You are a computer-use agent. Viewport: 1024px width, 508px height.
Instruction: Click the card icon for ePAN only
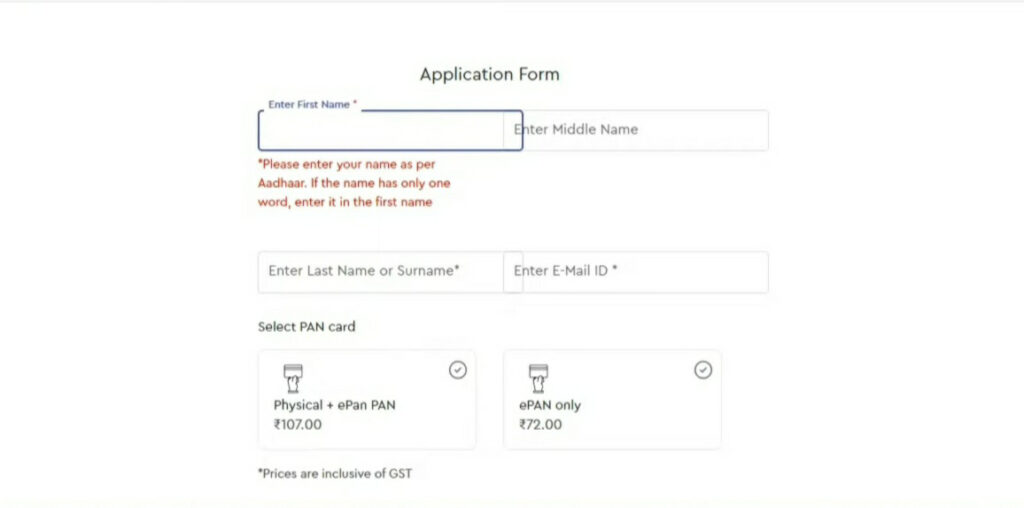[538, 377]
